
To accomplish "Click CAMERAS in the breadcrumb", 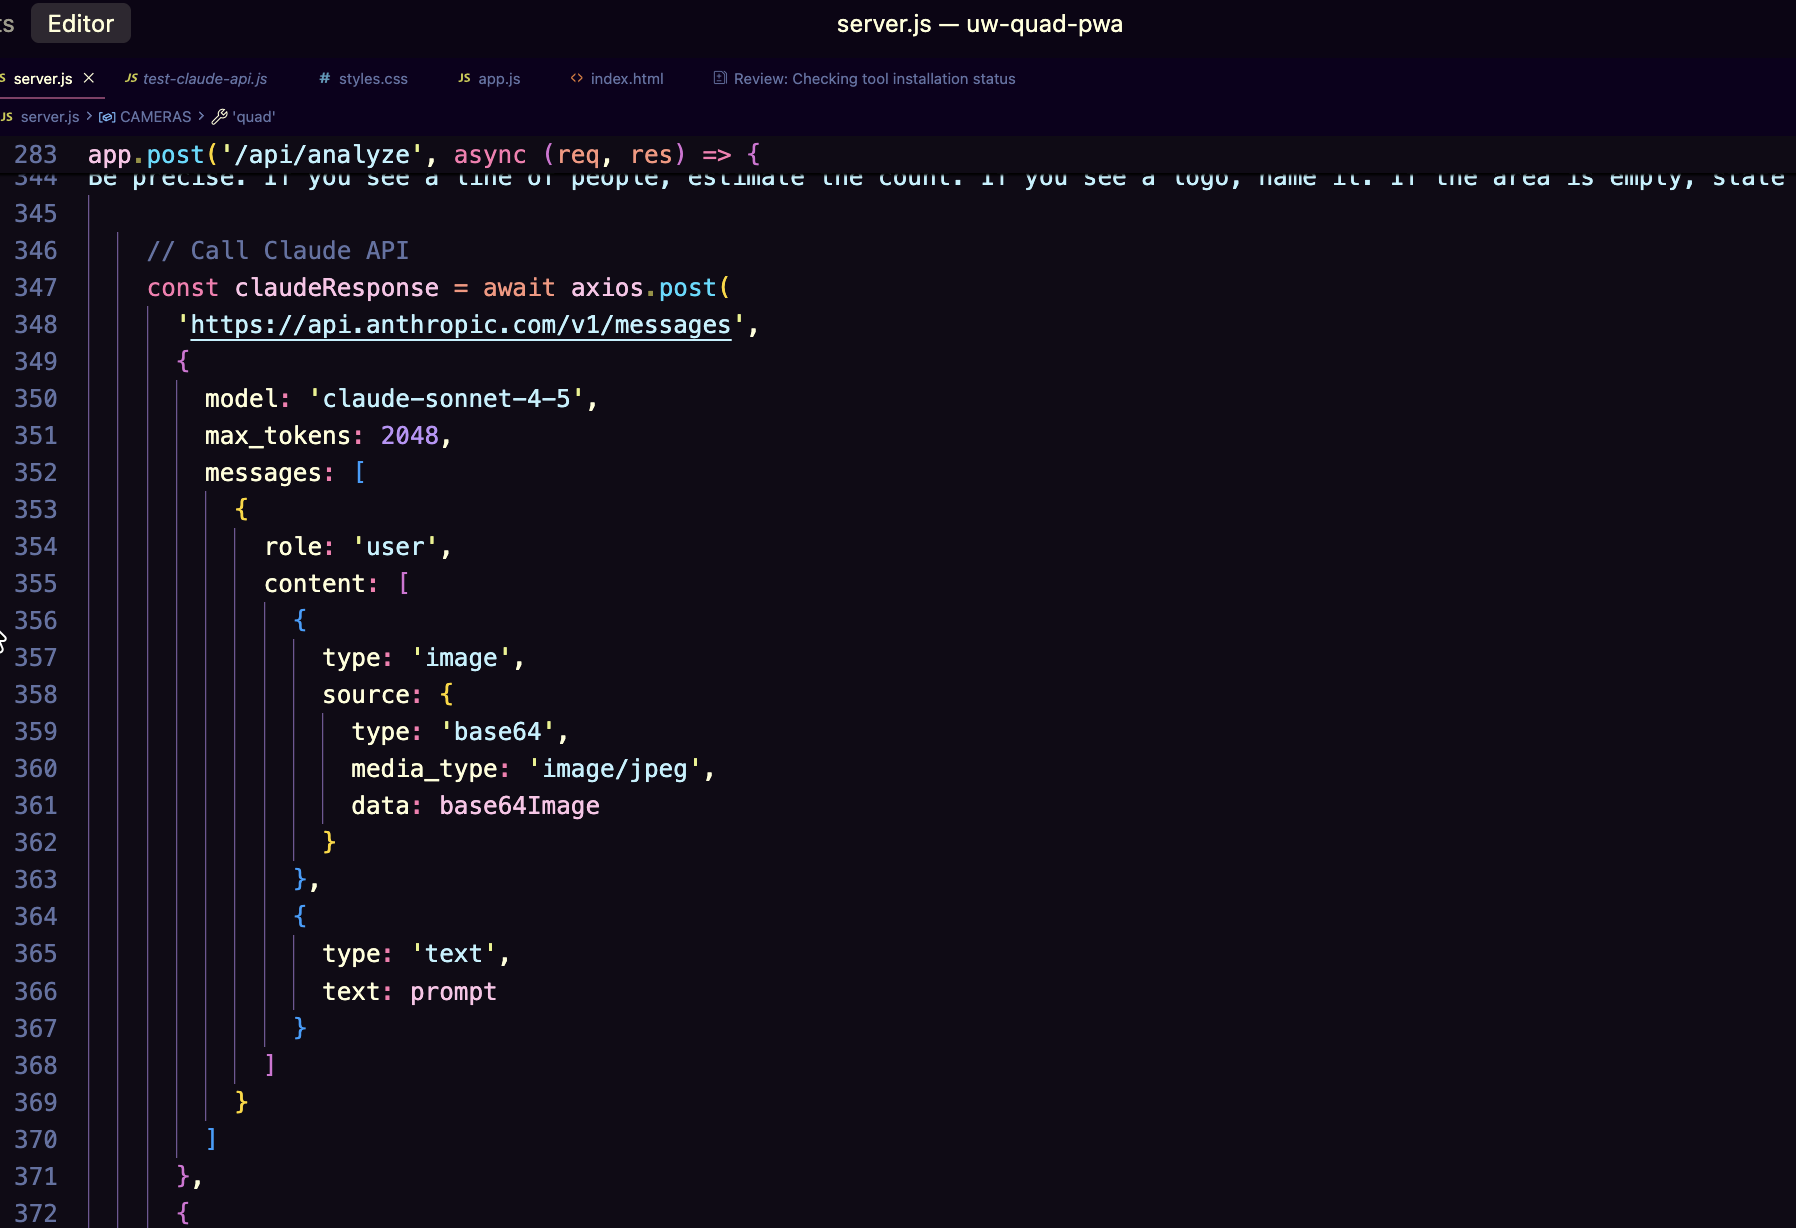I will (x=155, y=117).
